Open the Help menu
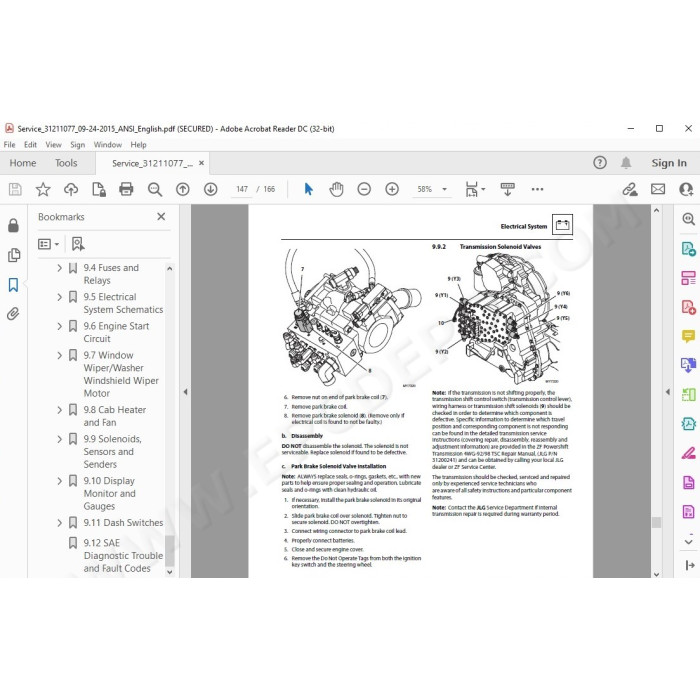Viewport: 700px width, 700px height. [x=138, y=145]
